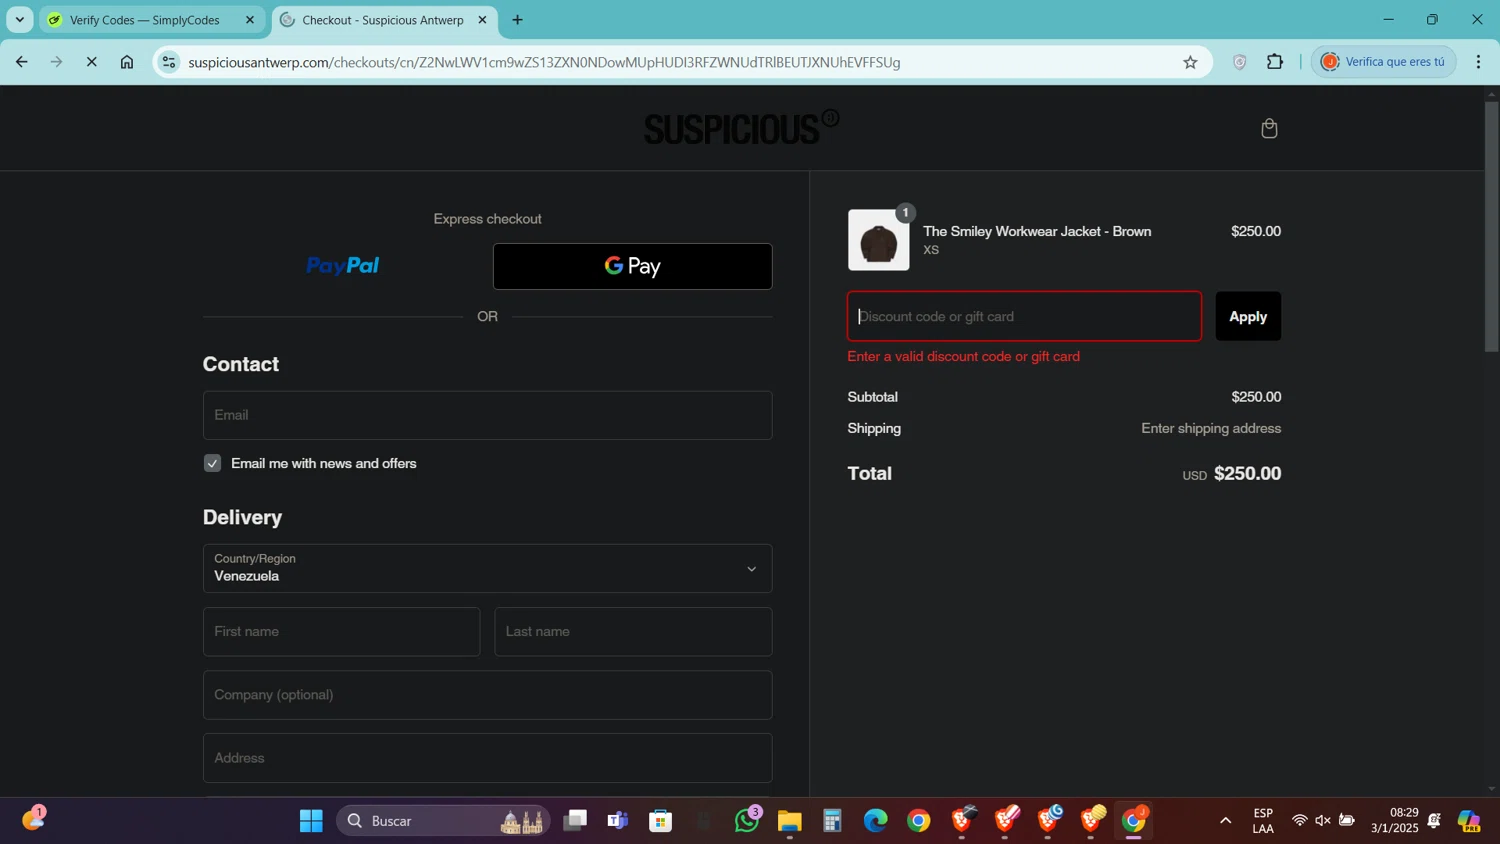This screenshot has height=844, width=1500.
Task: Click the Company (optional) field
Action: point(487,695)
